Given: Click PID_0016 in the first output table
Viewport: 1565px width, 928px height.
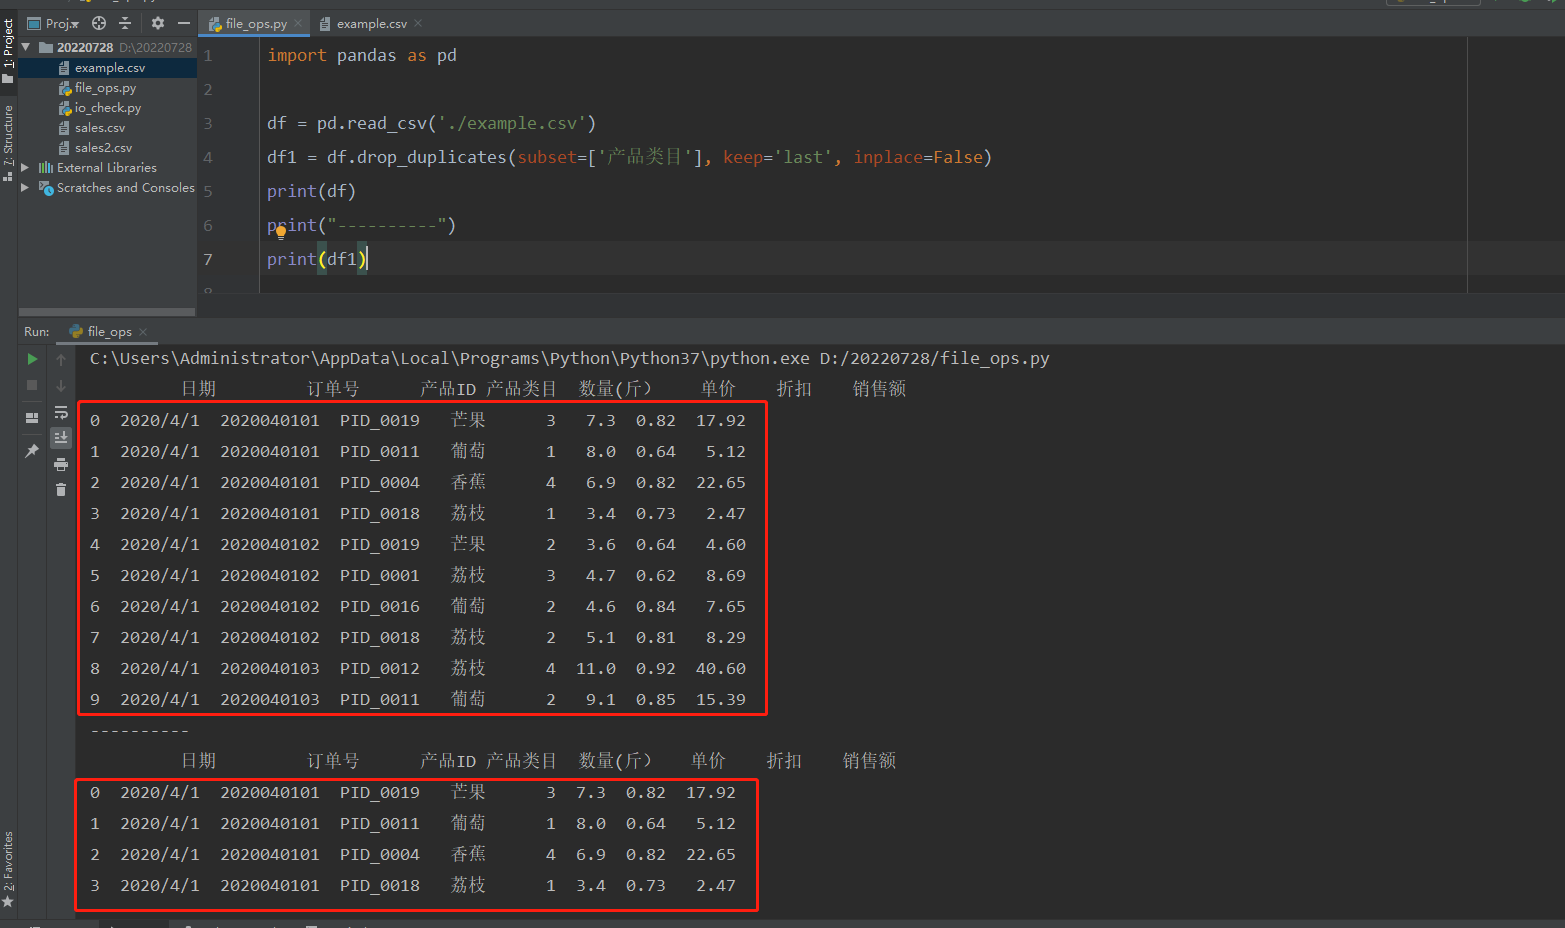Looking at the screenshot, I should [x=380, y=606].
